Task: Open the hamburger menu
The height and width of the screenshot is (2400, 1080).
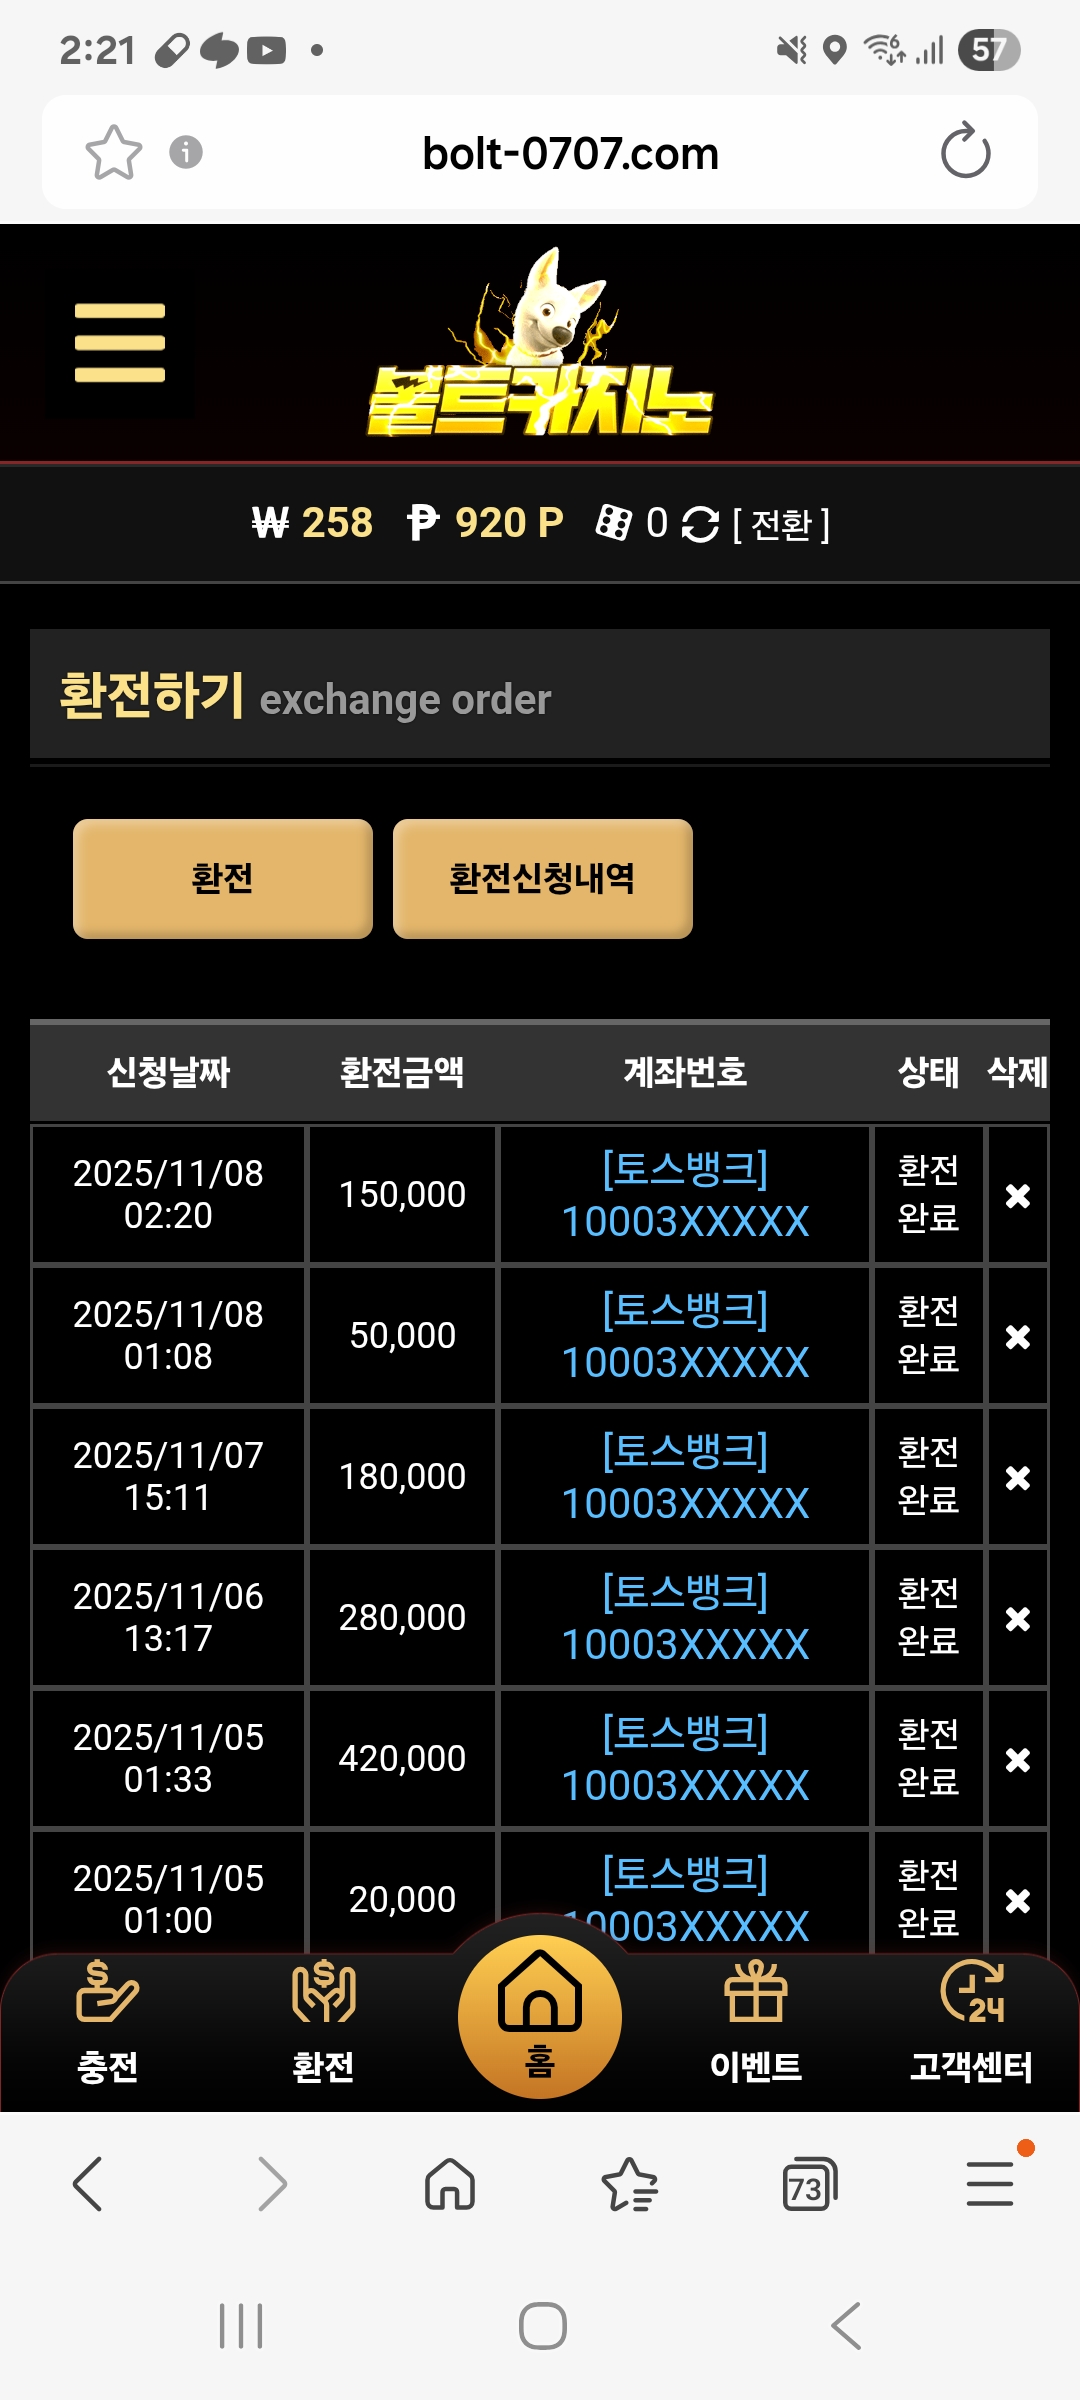Action: point(120,343)
